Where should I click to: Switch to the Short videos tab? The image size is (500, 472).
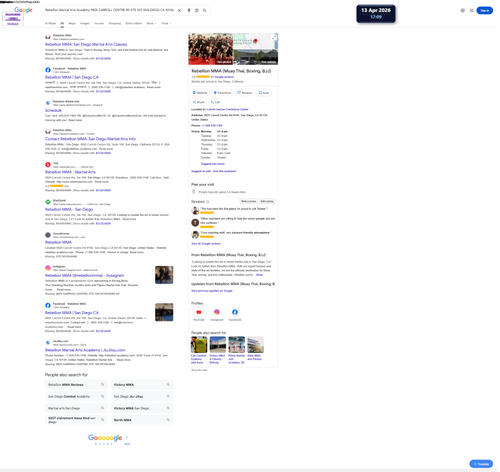pyautogui.click(x=134, y=24)
